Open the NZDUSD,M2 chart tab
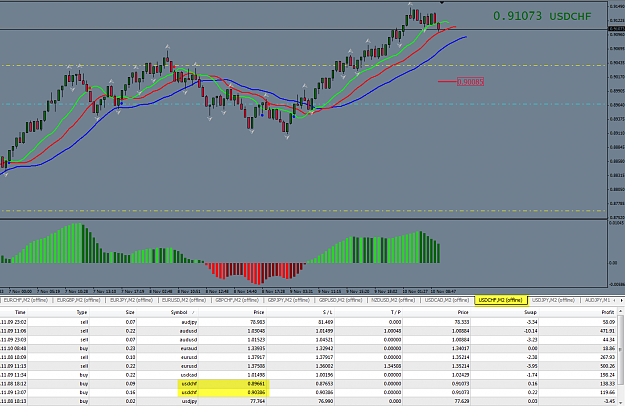Screen dimensions: 625x406 tap(393, 300)
